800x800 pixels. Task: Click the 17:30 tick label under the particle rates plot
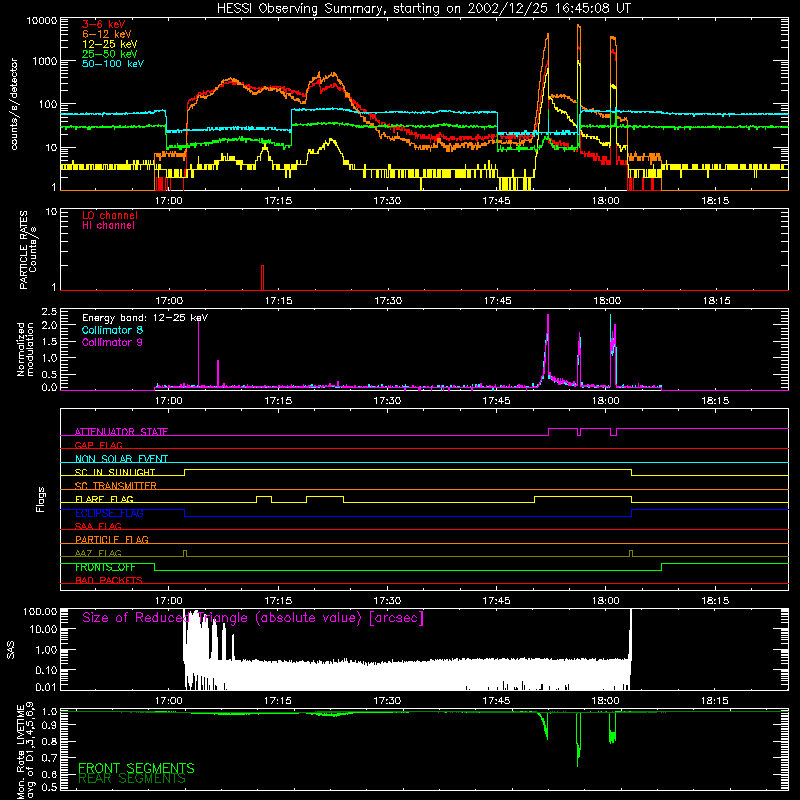tap(388, 301)
